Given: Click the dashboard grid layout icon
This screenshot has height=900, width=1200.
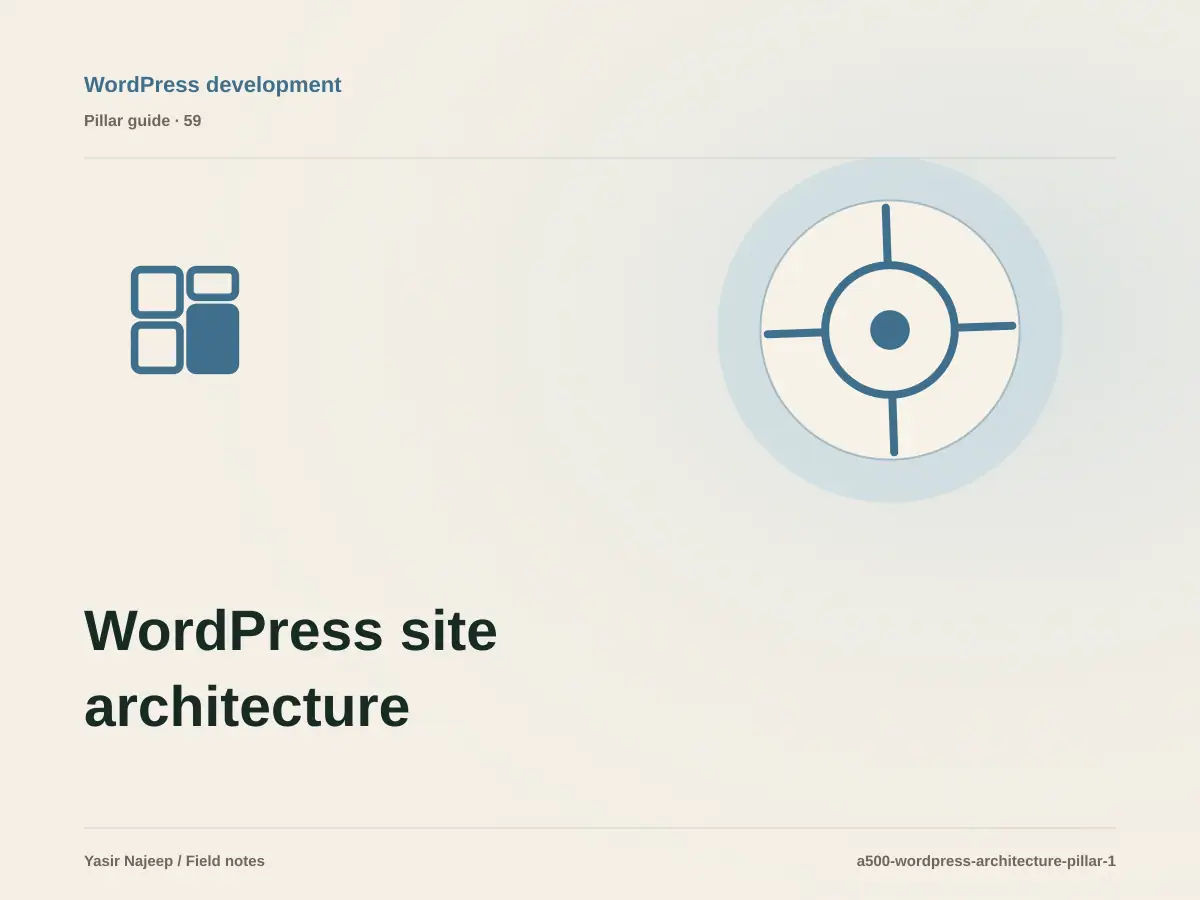Looking at the screenshot, I should click(185, 320).
